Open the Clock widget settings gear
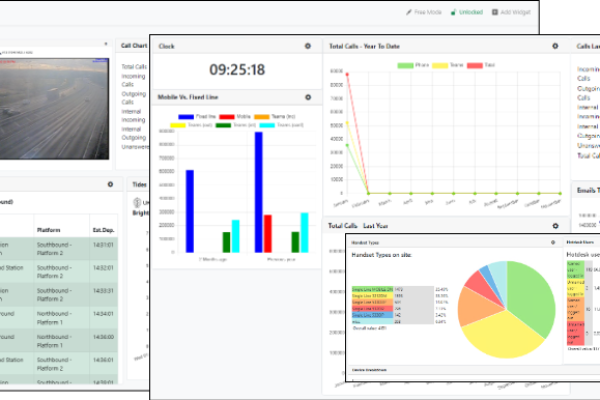 coord(308,46)
